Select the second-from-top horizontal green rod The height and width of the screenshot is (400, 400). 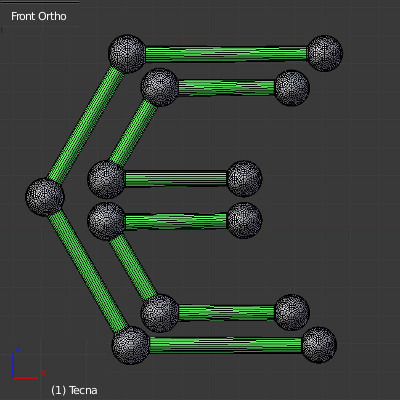point(227,88)
